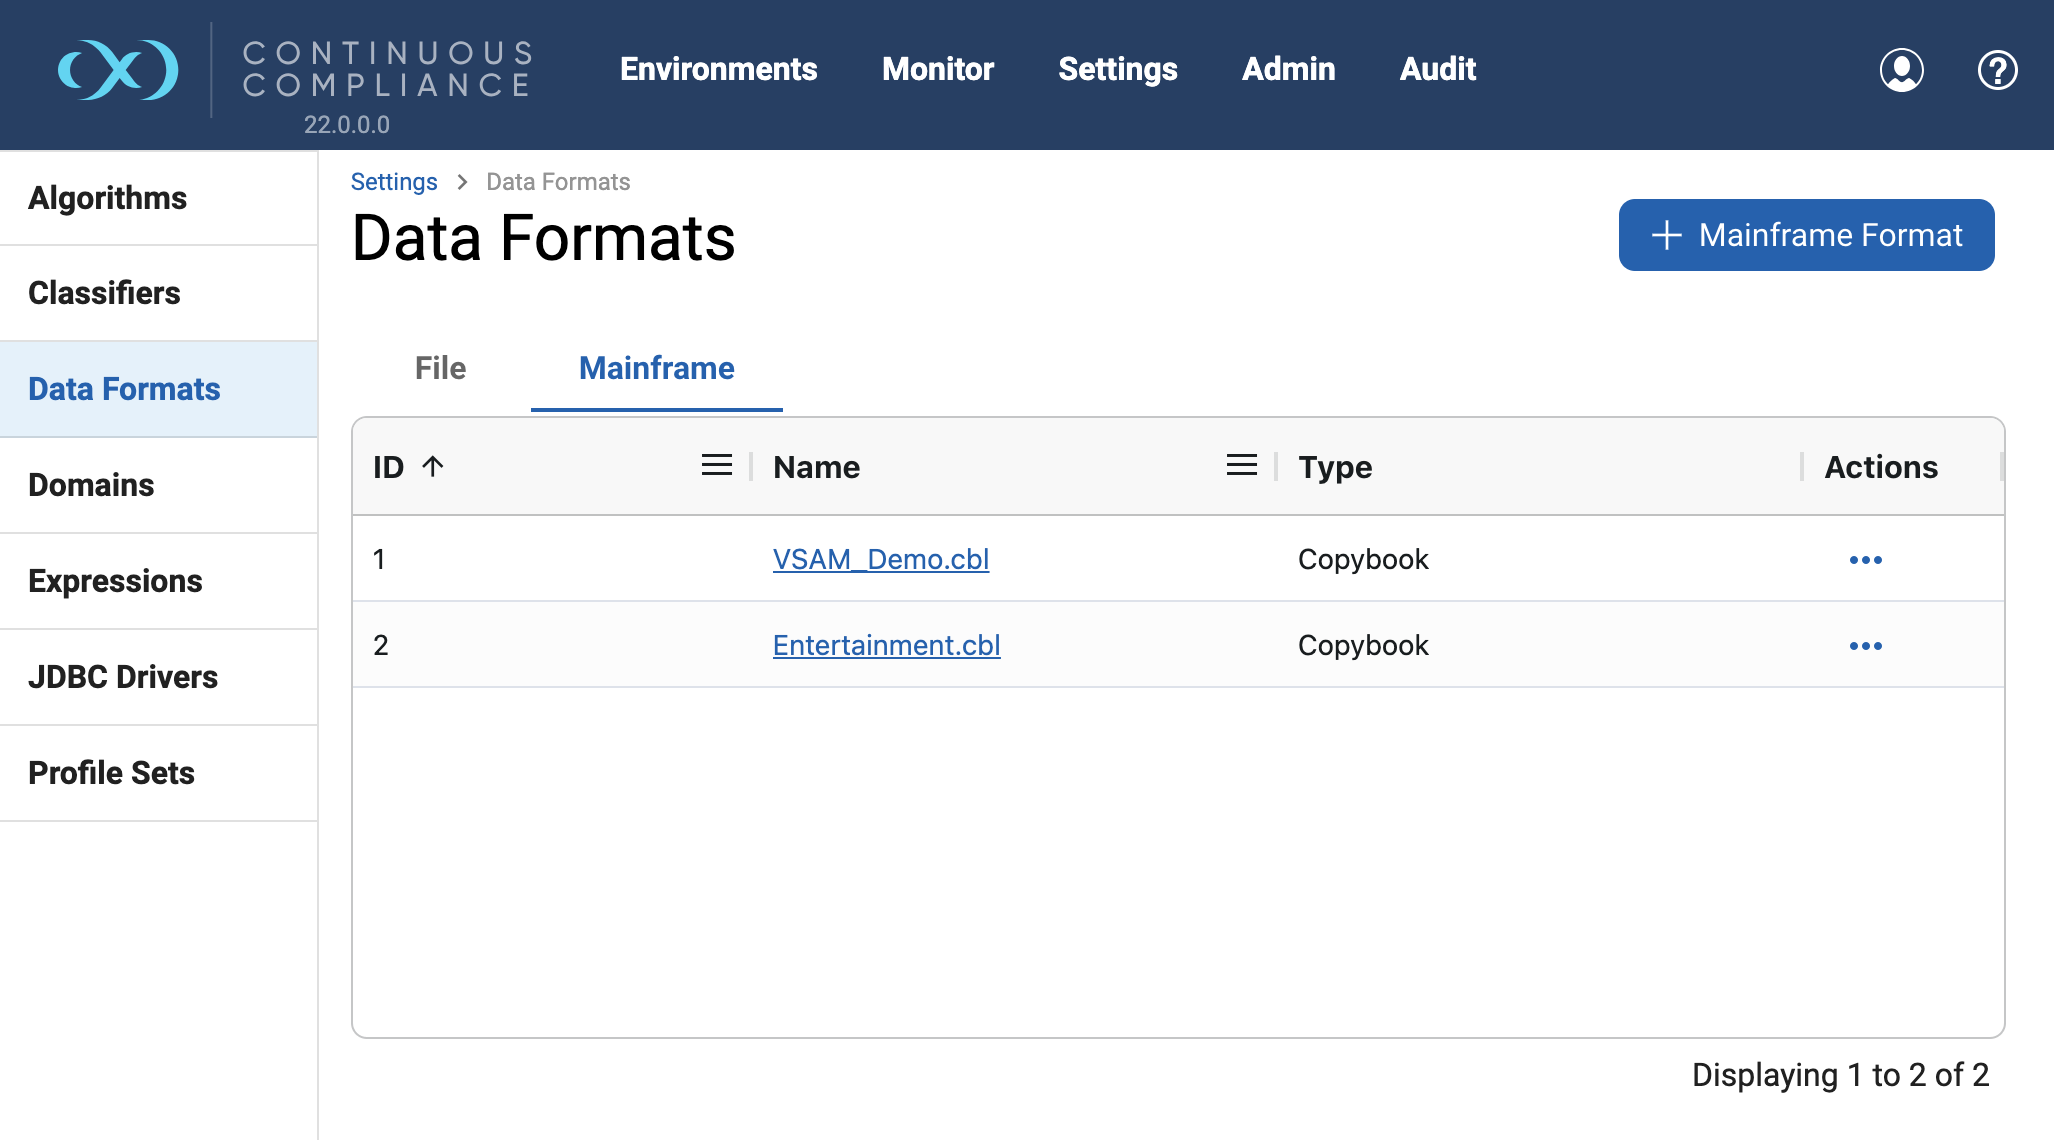Image resolution: width=2054 pixels, height=1140 pixels.
Task: Open the Entertainment.cbl link
Action: (886, 646)
